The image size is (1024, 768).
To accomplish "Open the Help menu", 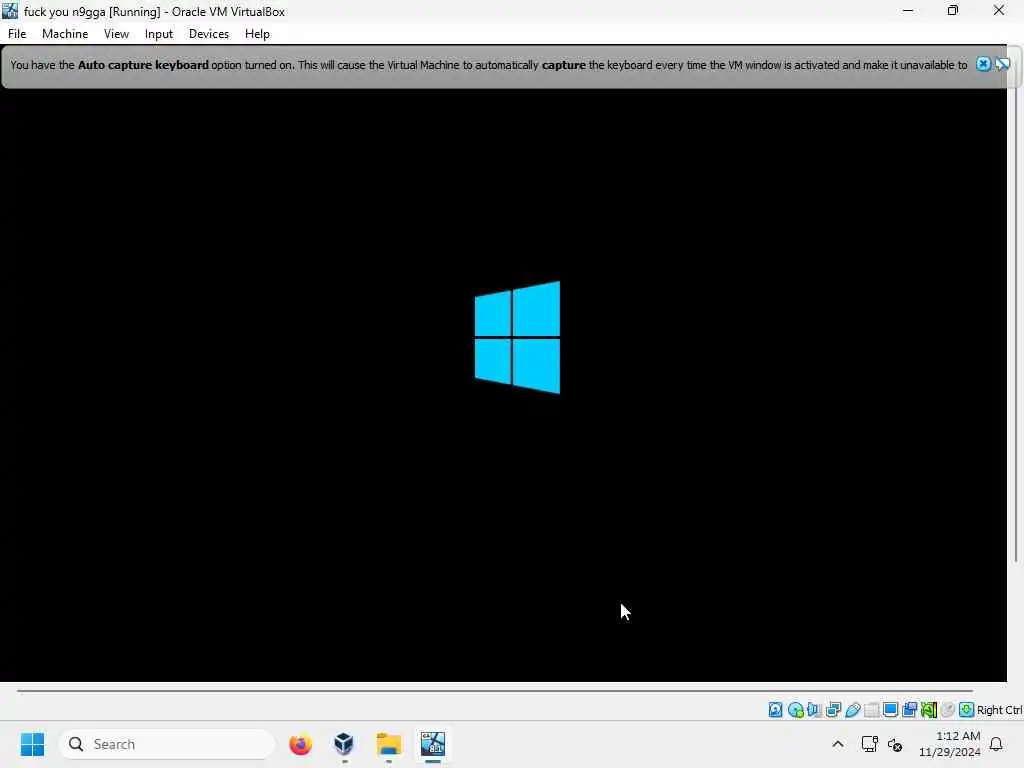I will click(257, 34).
